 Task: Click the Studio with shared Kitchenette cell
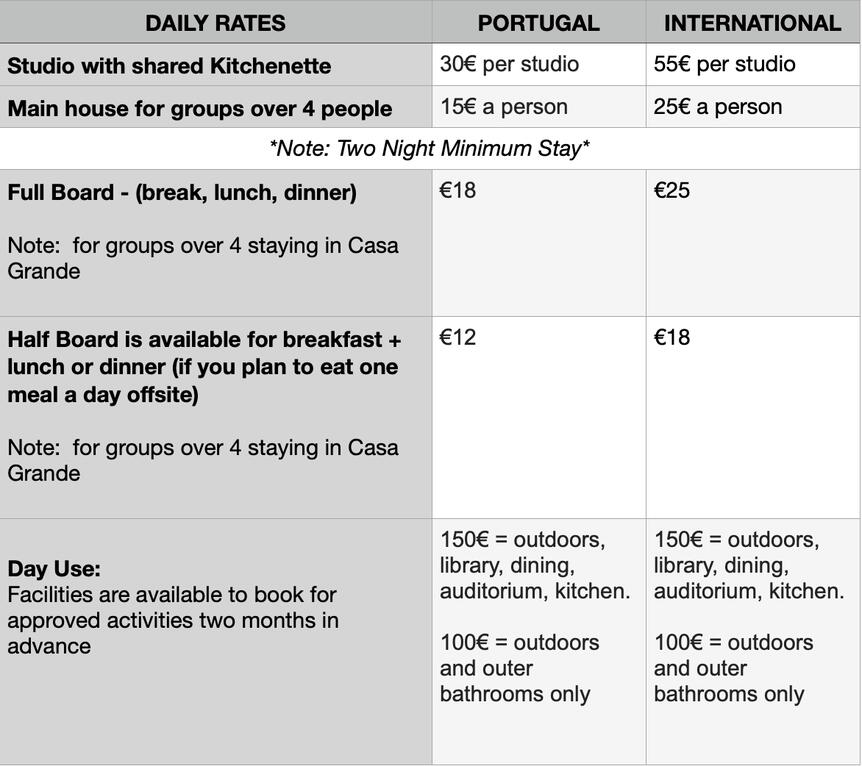pyautogui.click(x=169, y=66)
